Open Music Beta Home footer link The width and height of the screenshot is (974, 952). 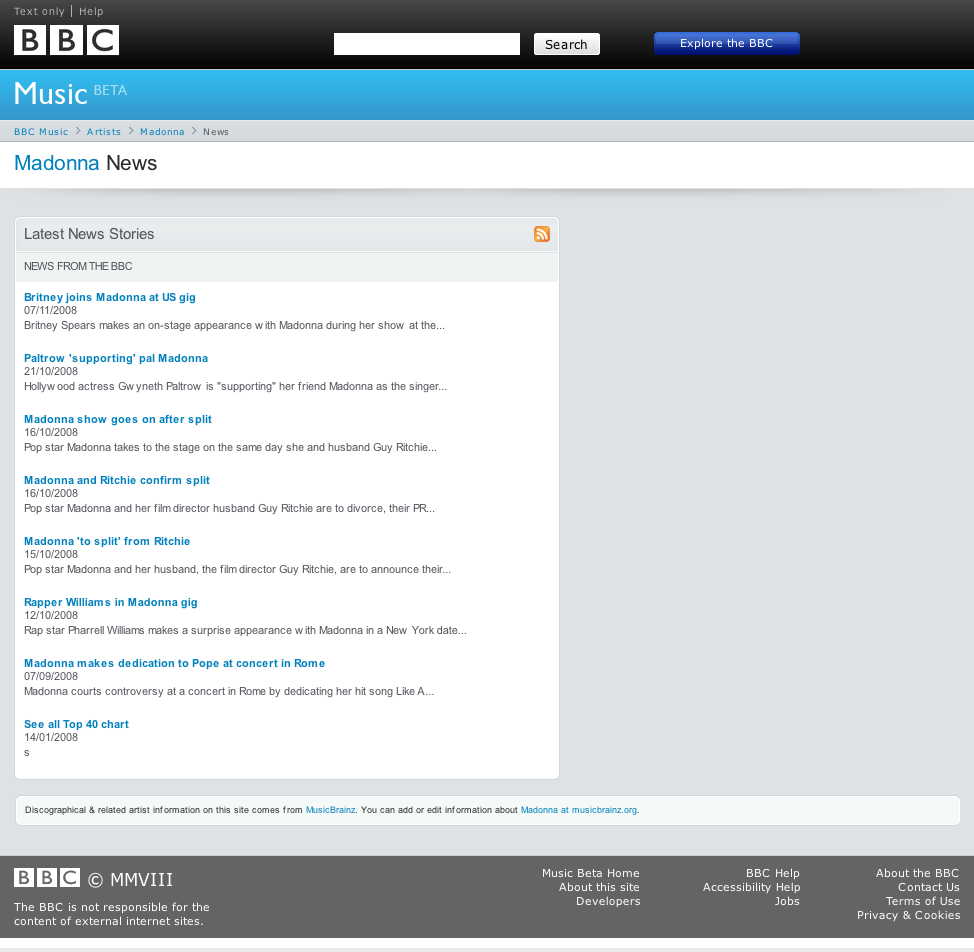591,873
